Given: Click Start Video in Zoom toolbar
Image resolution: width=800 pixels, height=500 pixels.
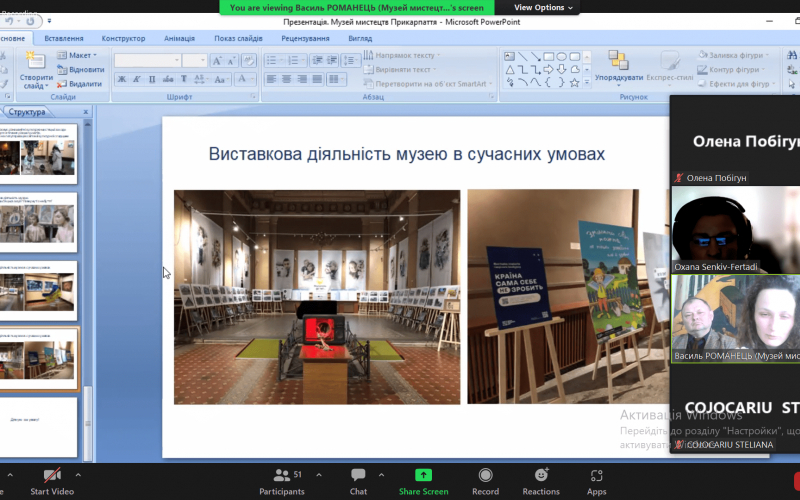Looking at the screenshot, I should point(52,482).
